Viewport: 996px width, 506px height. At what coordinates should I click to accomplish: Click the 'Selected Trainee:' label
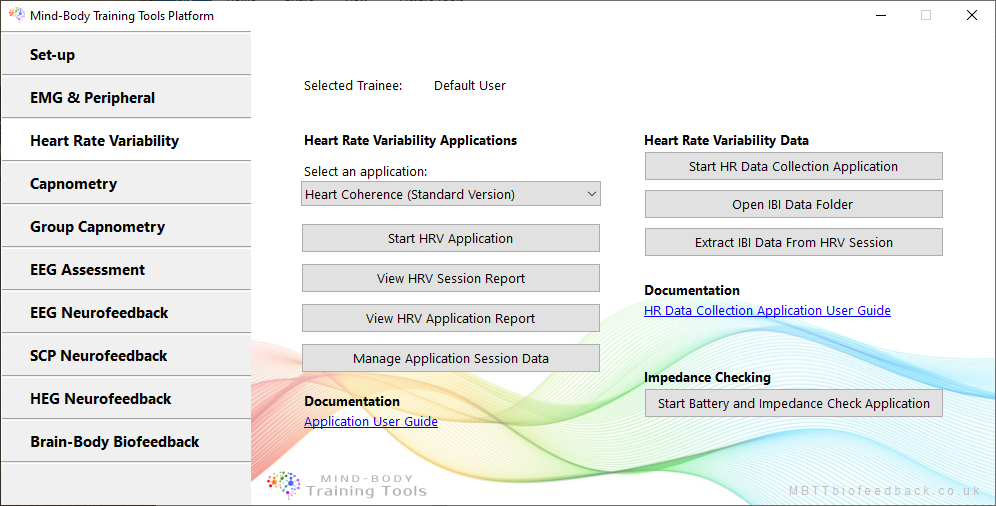pyautogui.click(x=353, y=86)
